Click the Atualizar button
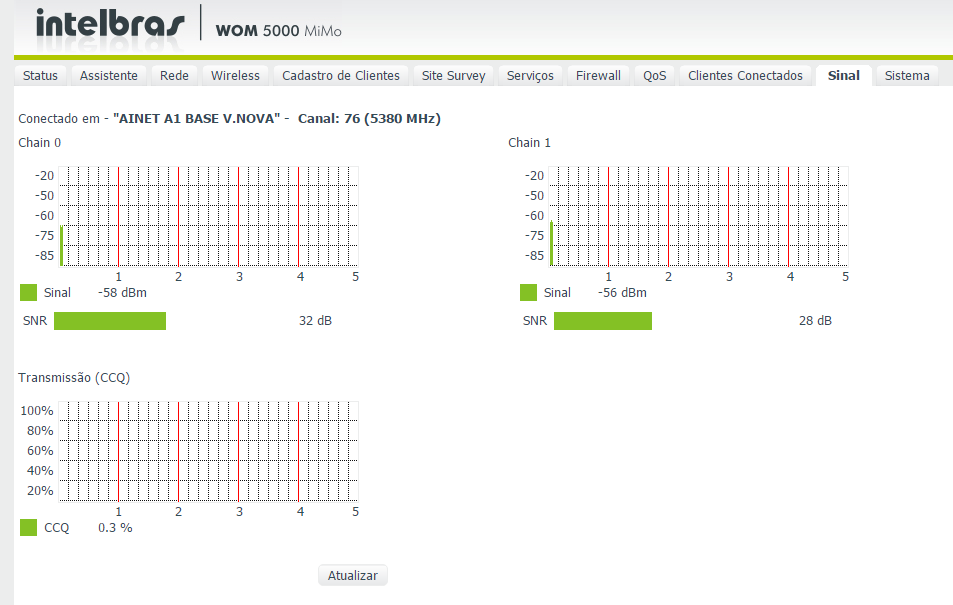 point(353,575)
